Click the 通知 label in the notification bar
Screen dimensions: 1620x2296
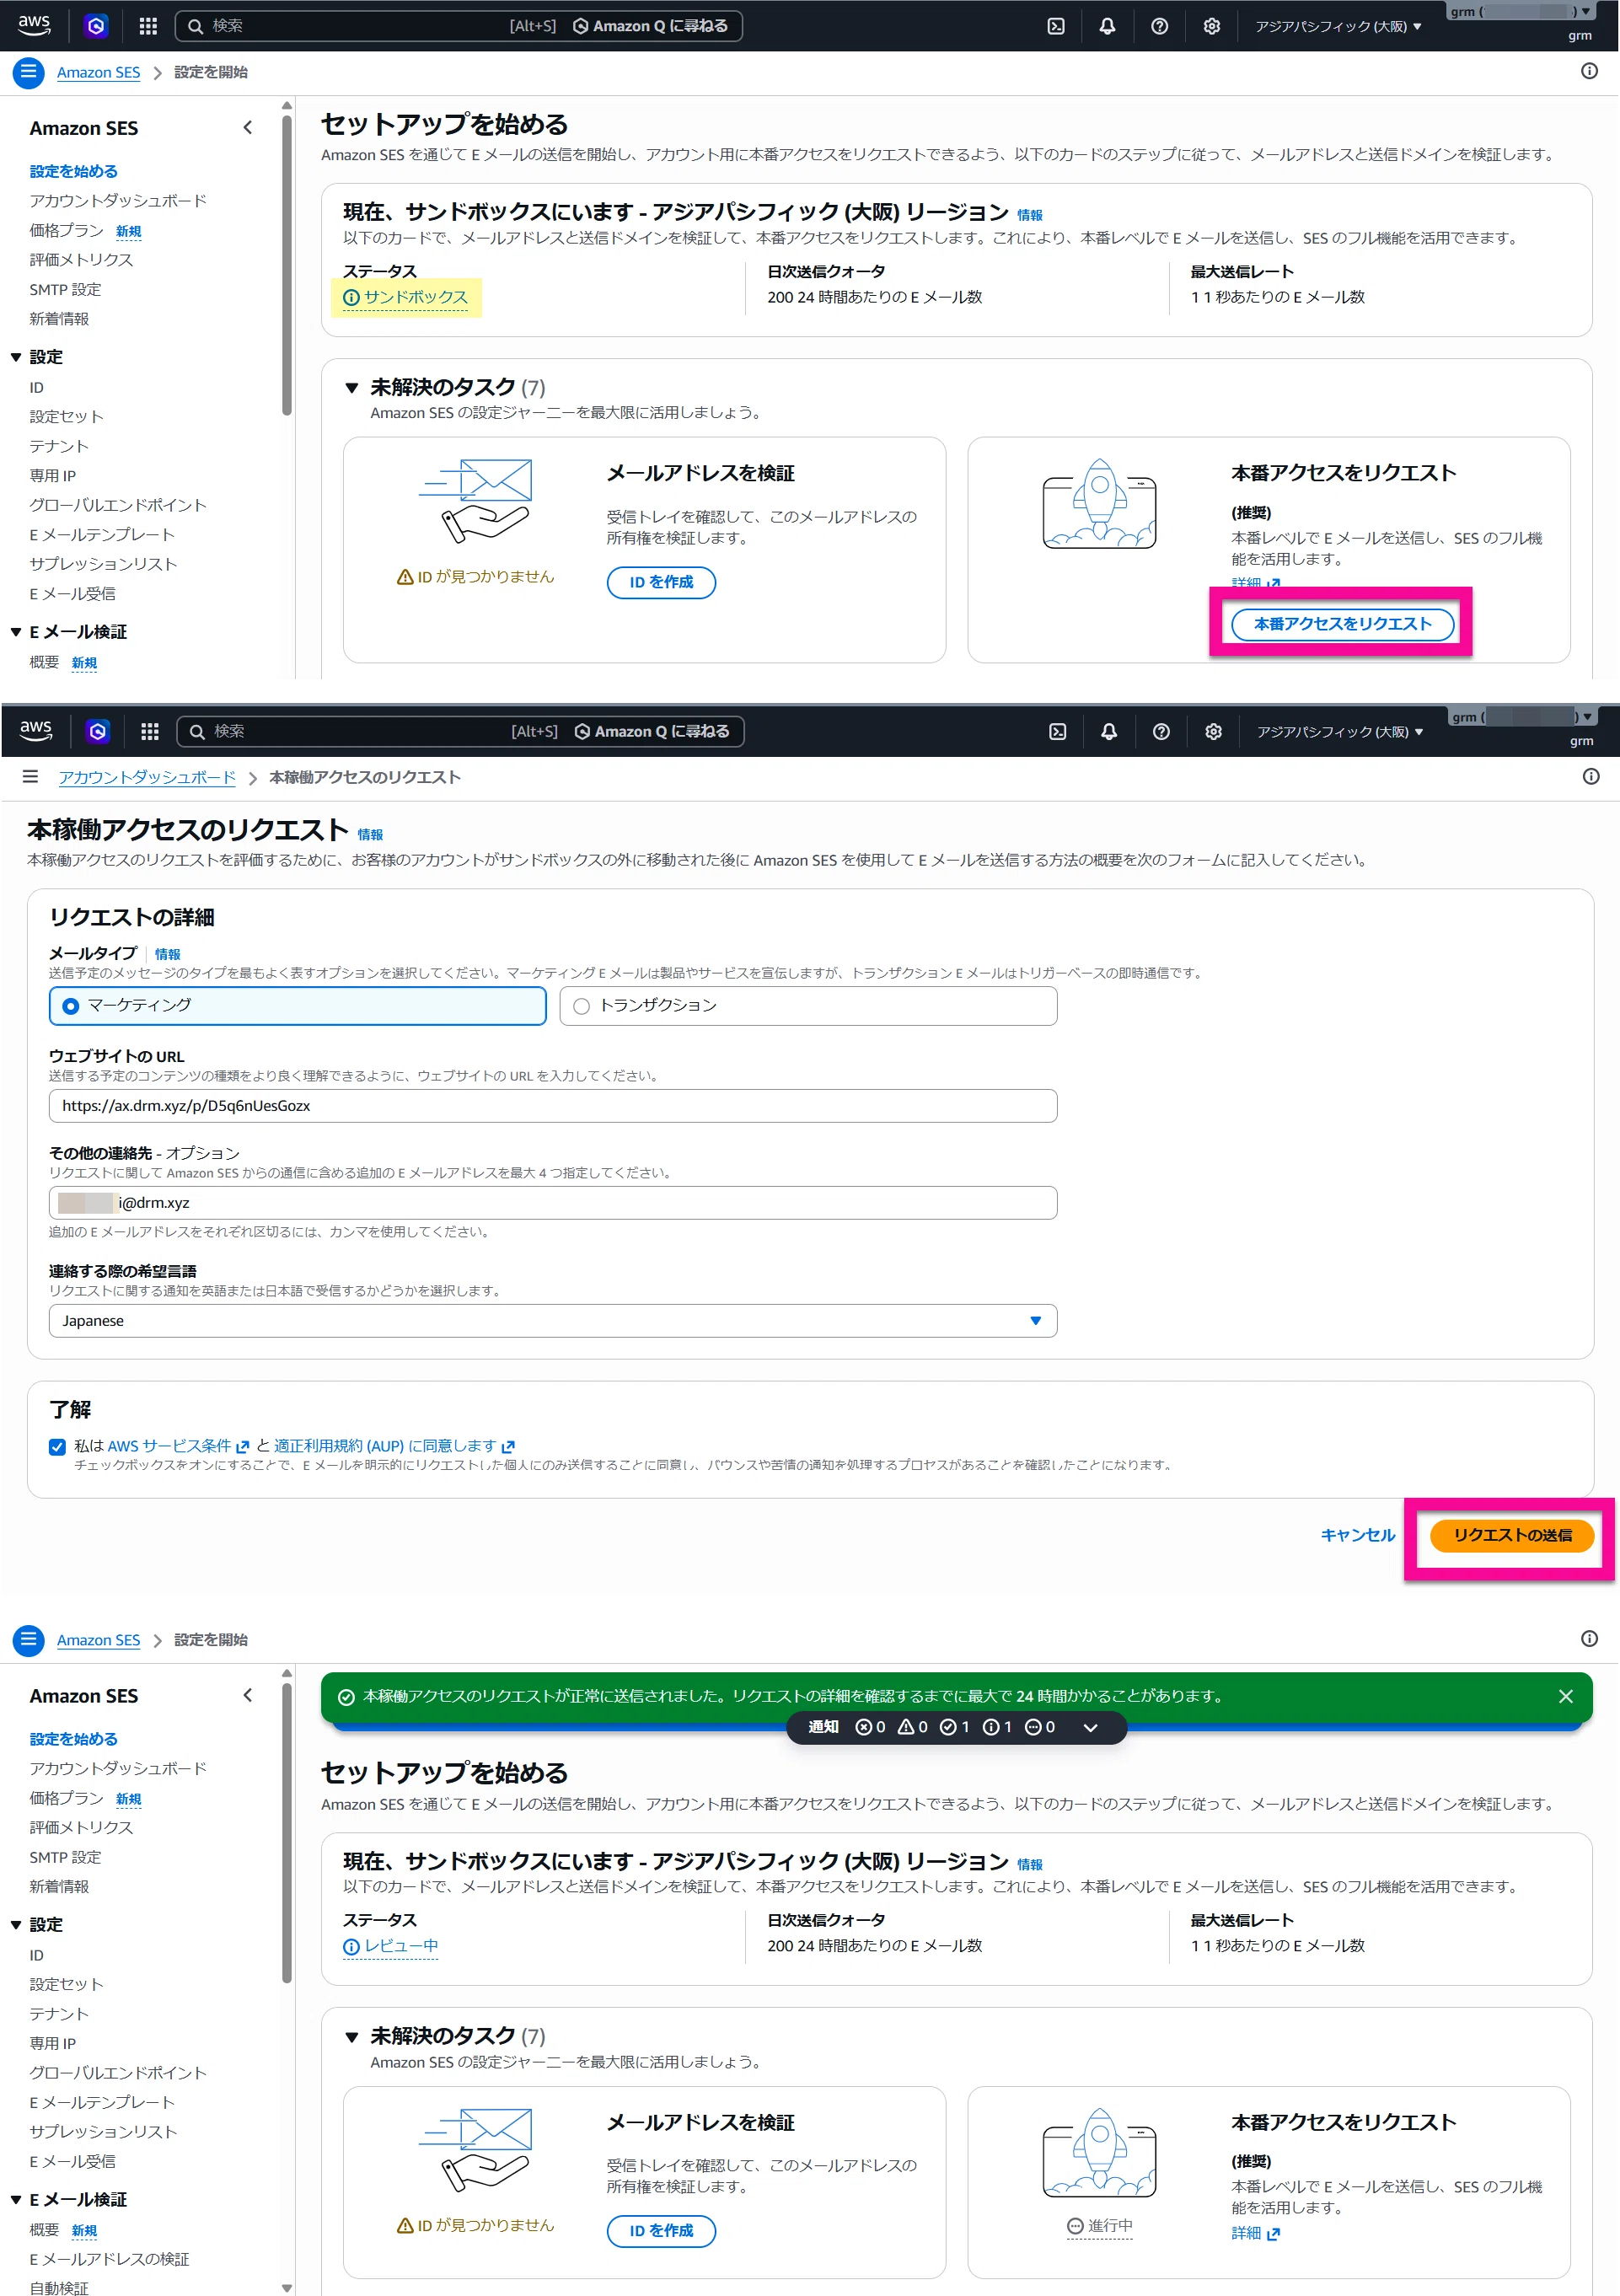click(823, 1727)
